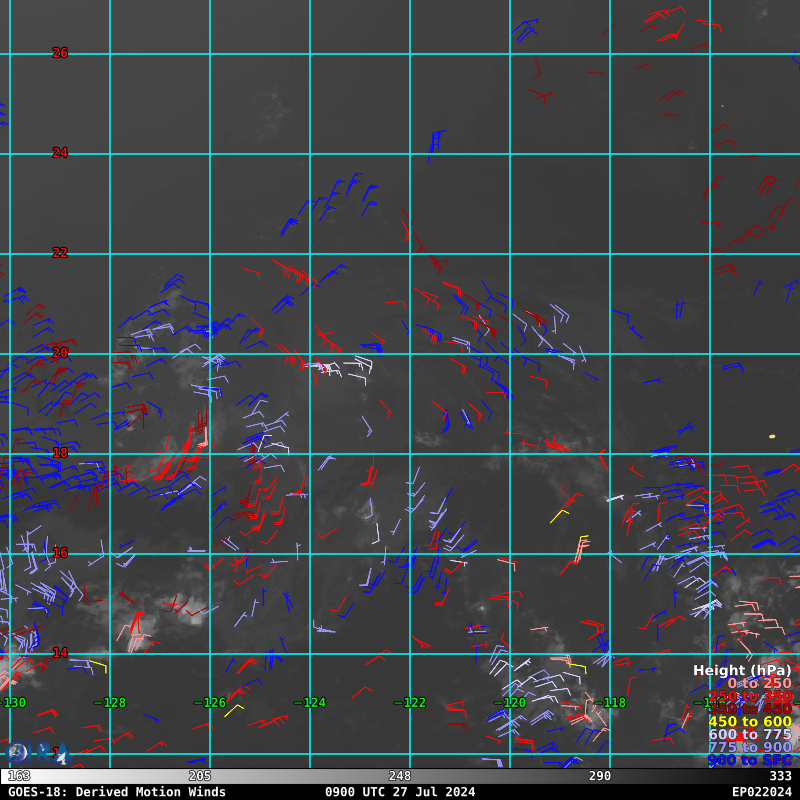
Task: Click the 'GOES-18: Derived Motion Winds' title
Action: point(117,792)
